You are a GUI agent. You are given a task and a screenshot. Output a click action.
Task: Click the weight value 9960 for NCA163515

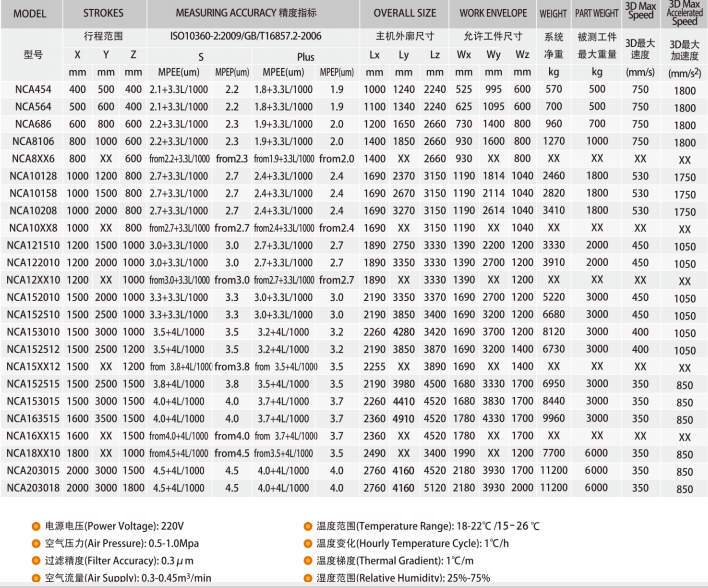(554, 418)
